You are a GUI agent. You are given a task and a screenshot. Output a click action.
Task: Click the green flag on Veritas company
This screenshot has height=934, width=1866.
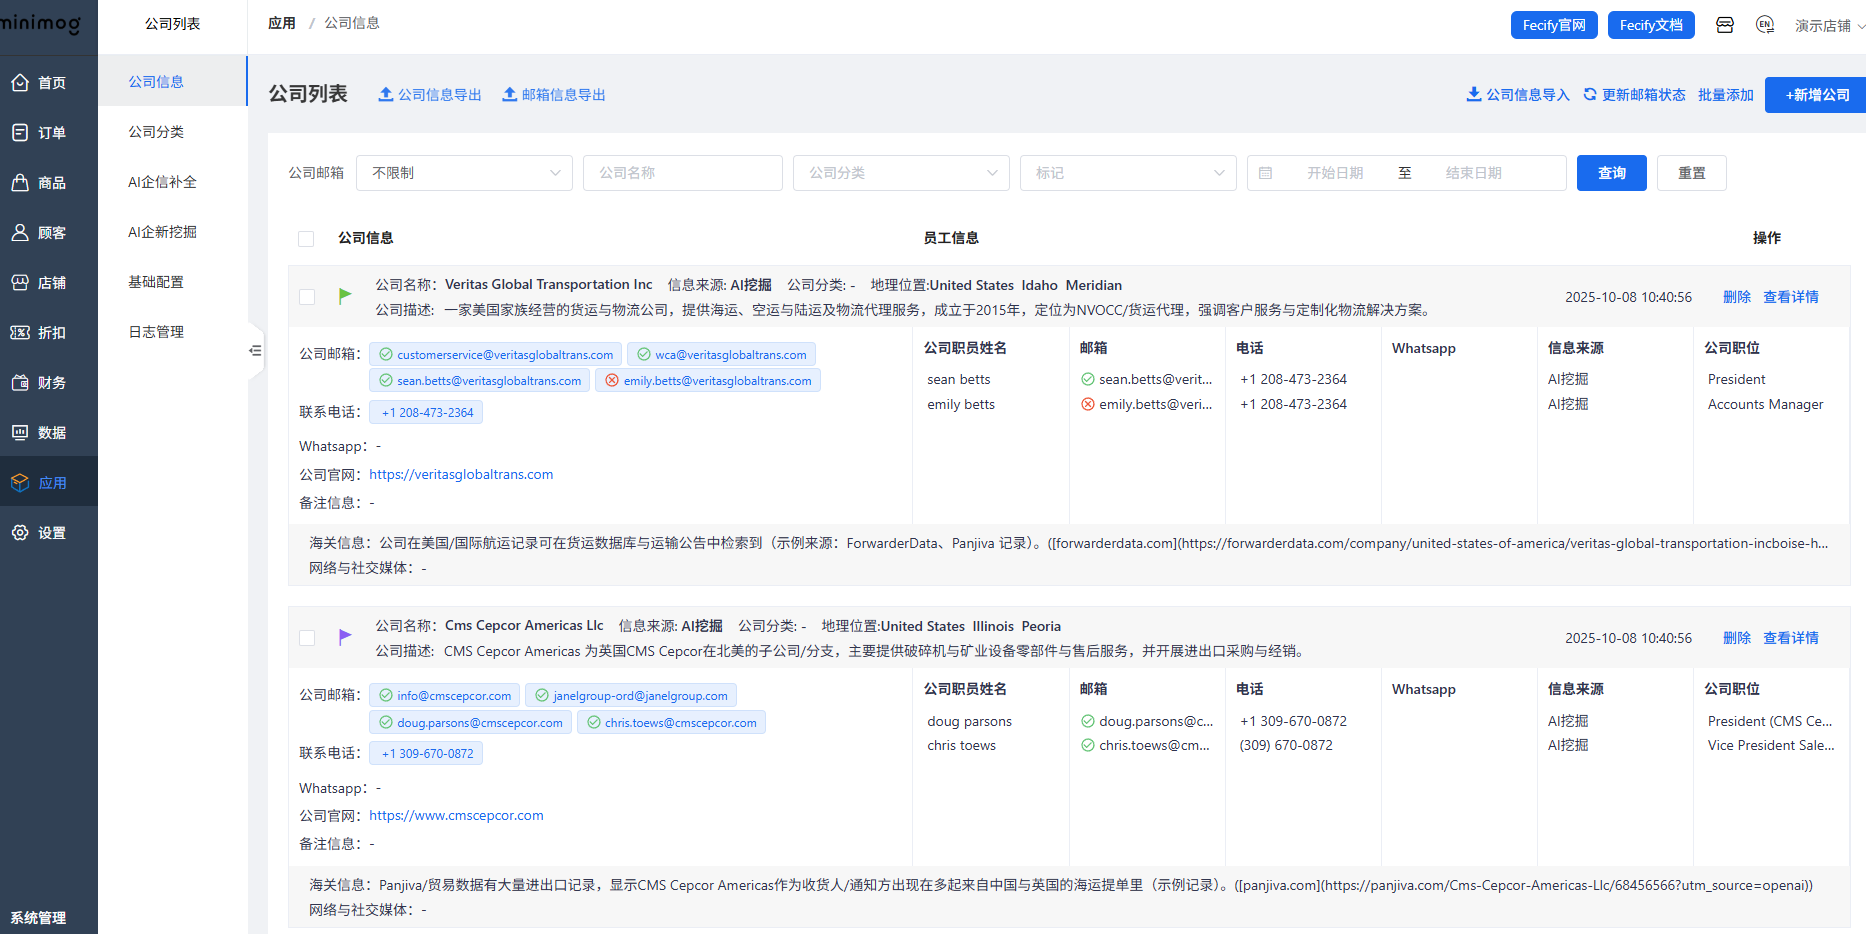click(x=345, y=295)
